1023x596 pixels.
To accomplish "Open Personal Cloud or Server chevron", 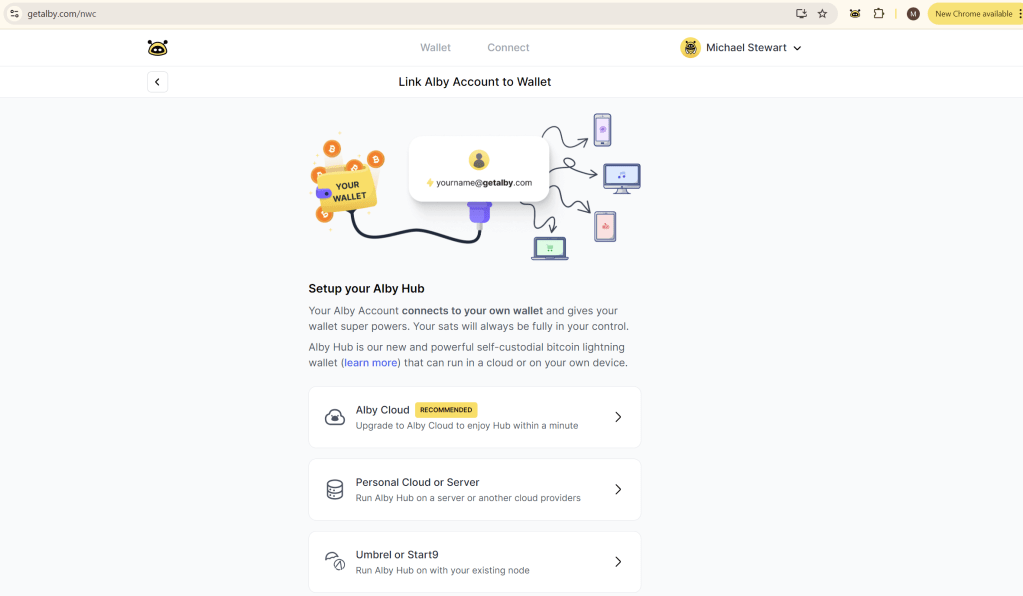I will coord(618,490).
